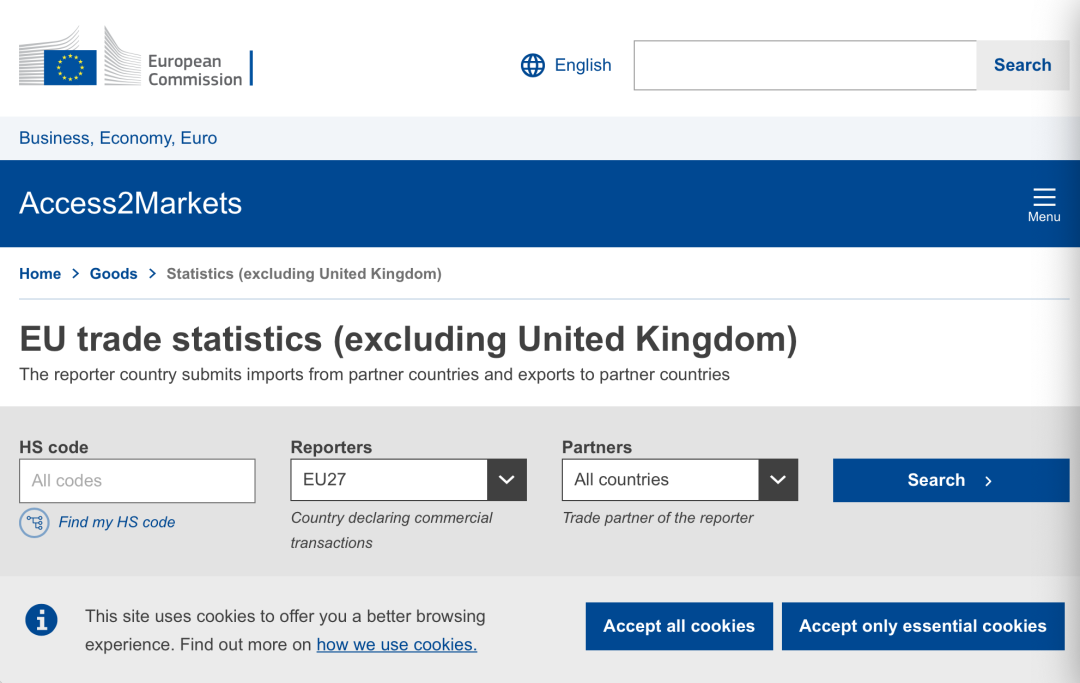
Task: Focus the HS code input field
Action: point(137,481)
